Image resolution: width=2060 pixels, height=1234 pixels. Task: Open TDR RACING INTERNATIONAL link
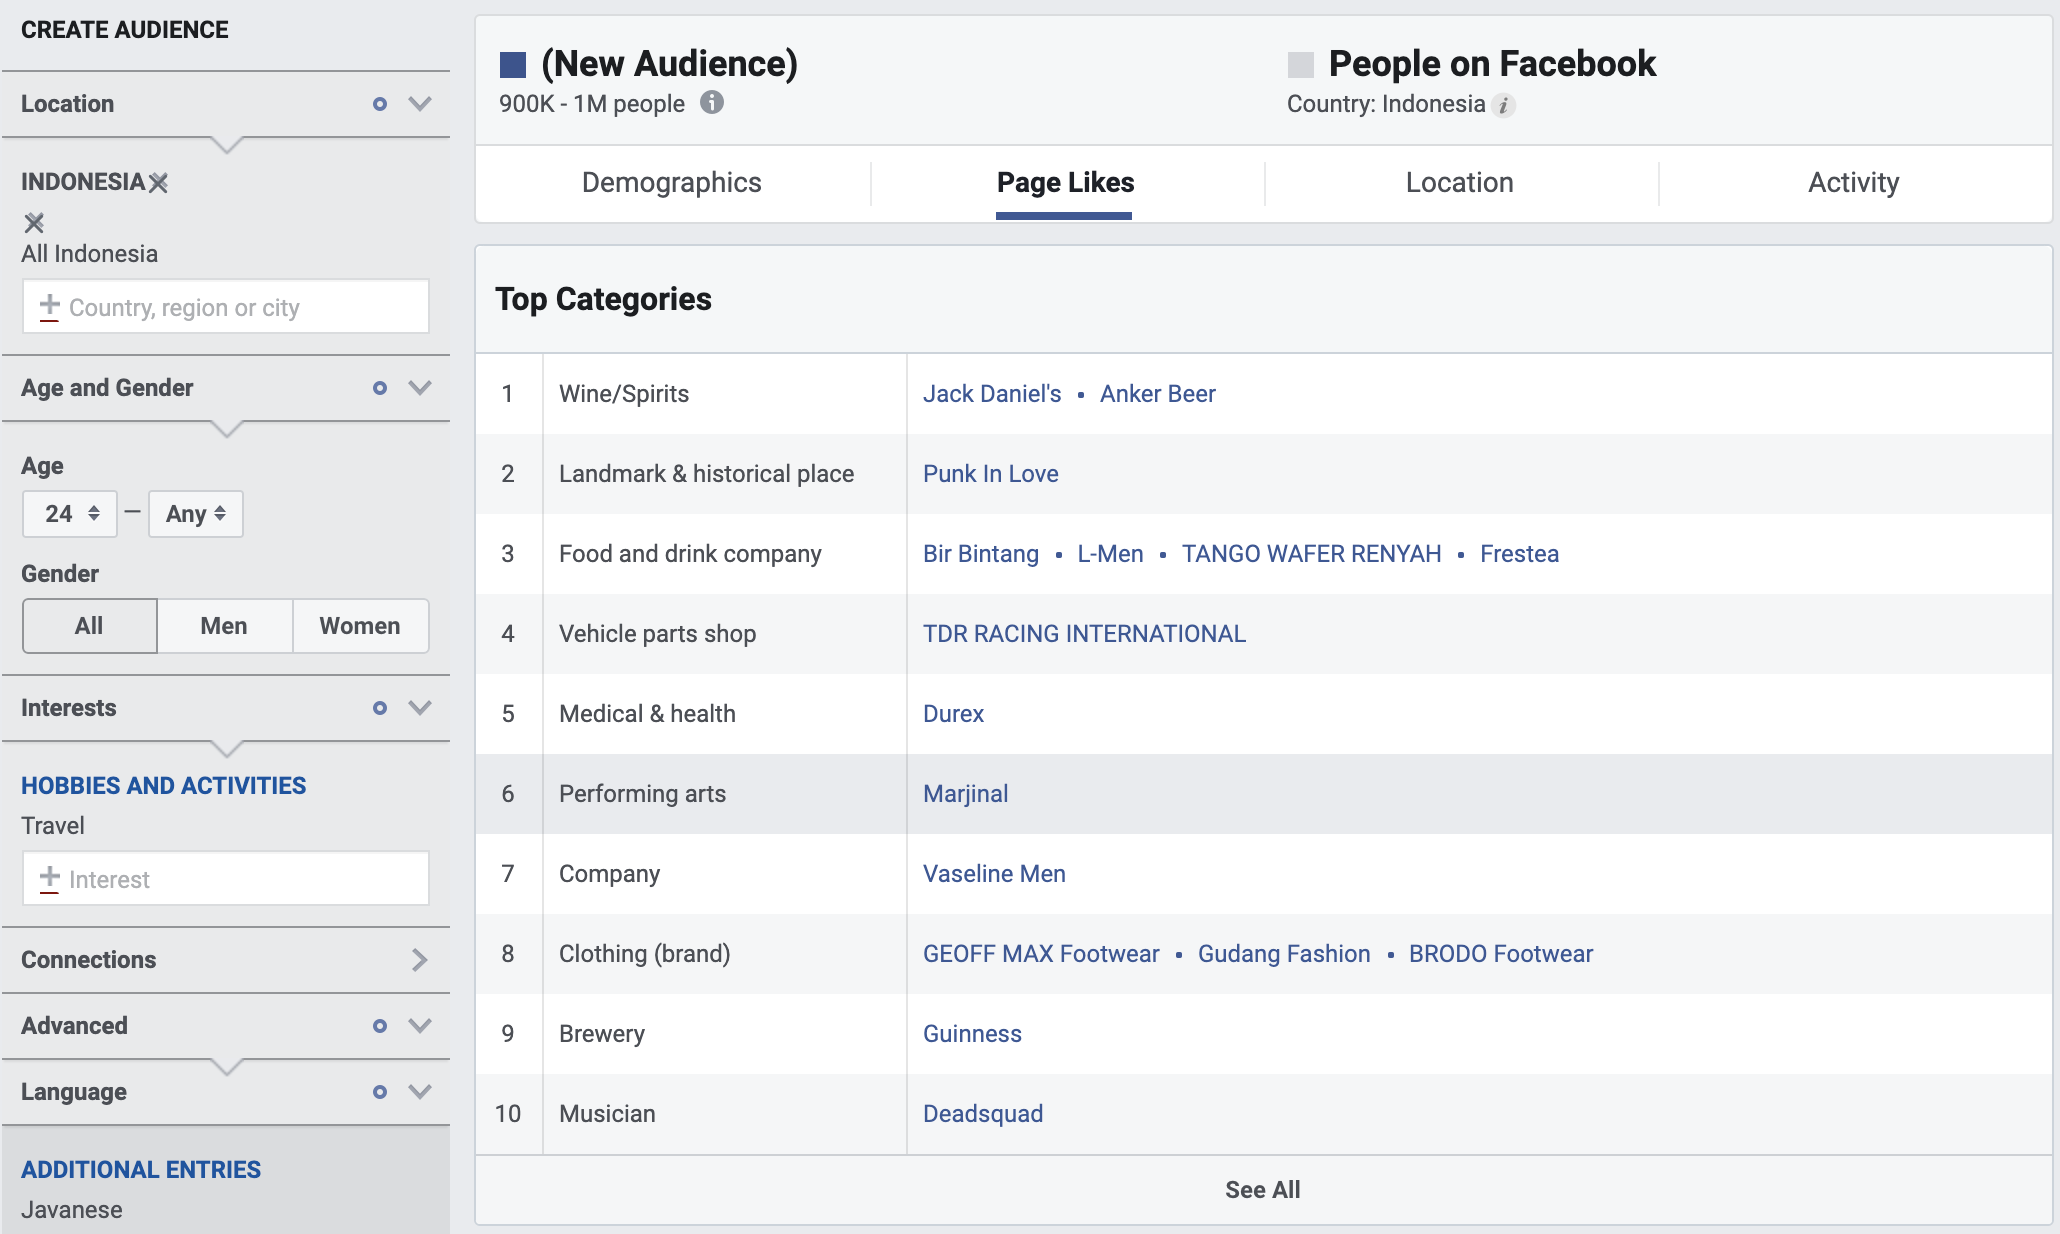(1084, 634)
